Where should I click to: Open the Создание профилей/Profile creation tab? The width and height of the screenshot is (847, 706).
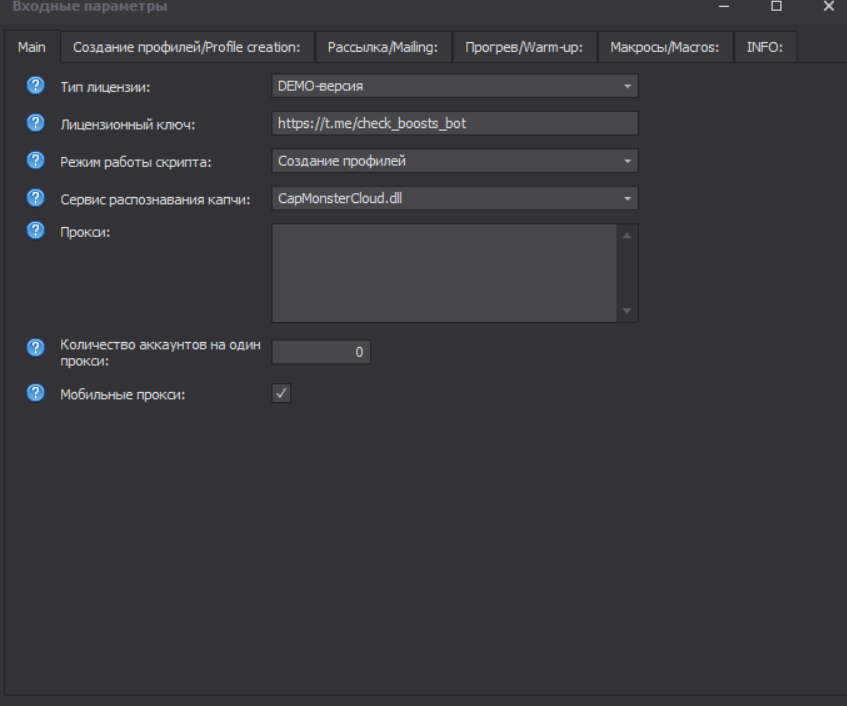coord(187,47)
